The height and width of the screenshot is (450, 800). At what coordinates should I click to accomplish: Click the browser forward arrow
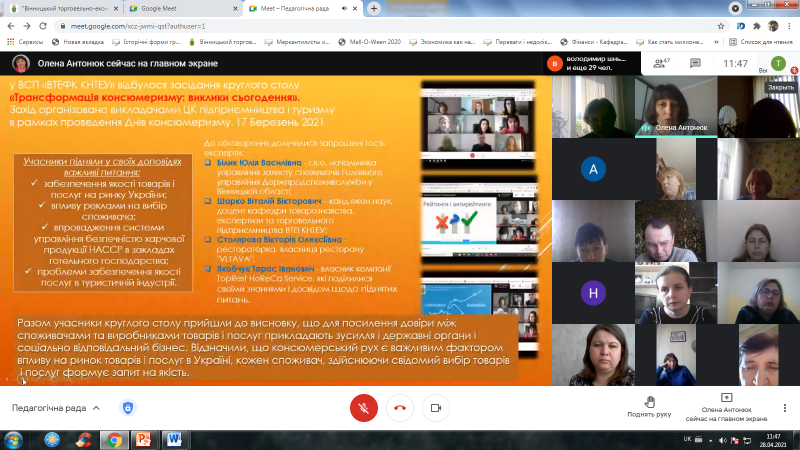pos(27,26)
